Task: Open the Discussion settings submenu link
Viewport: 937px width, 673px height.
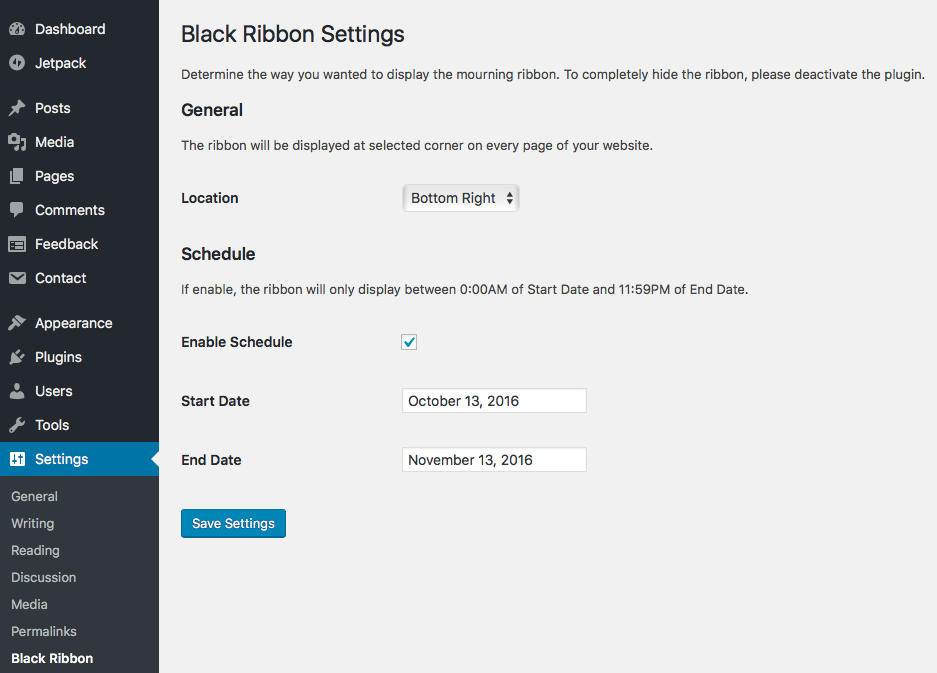Action: (44, 577)
